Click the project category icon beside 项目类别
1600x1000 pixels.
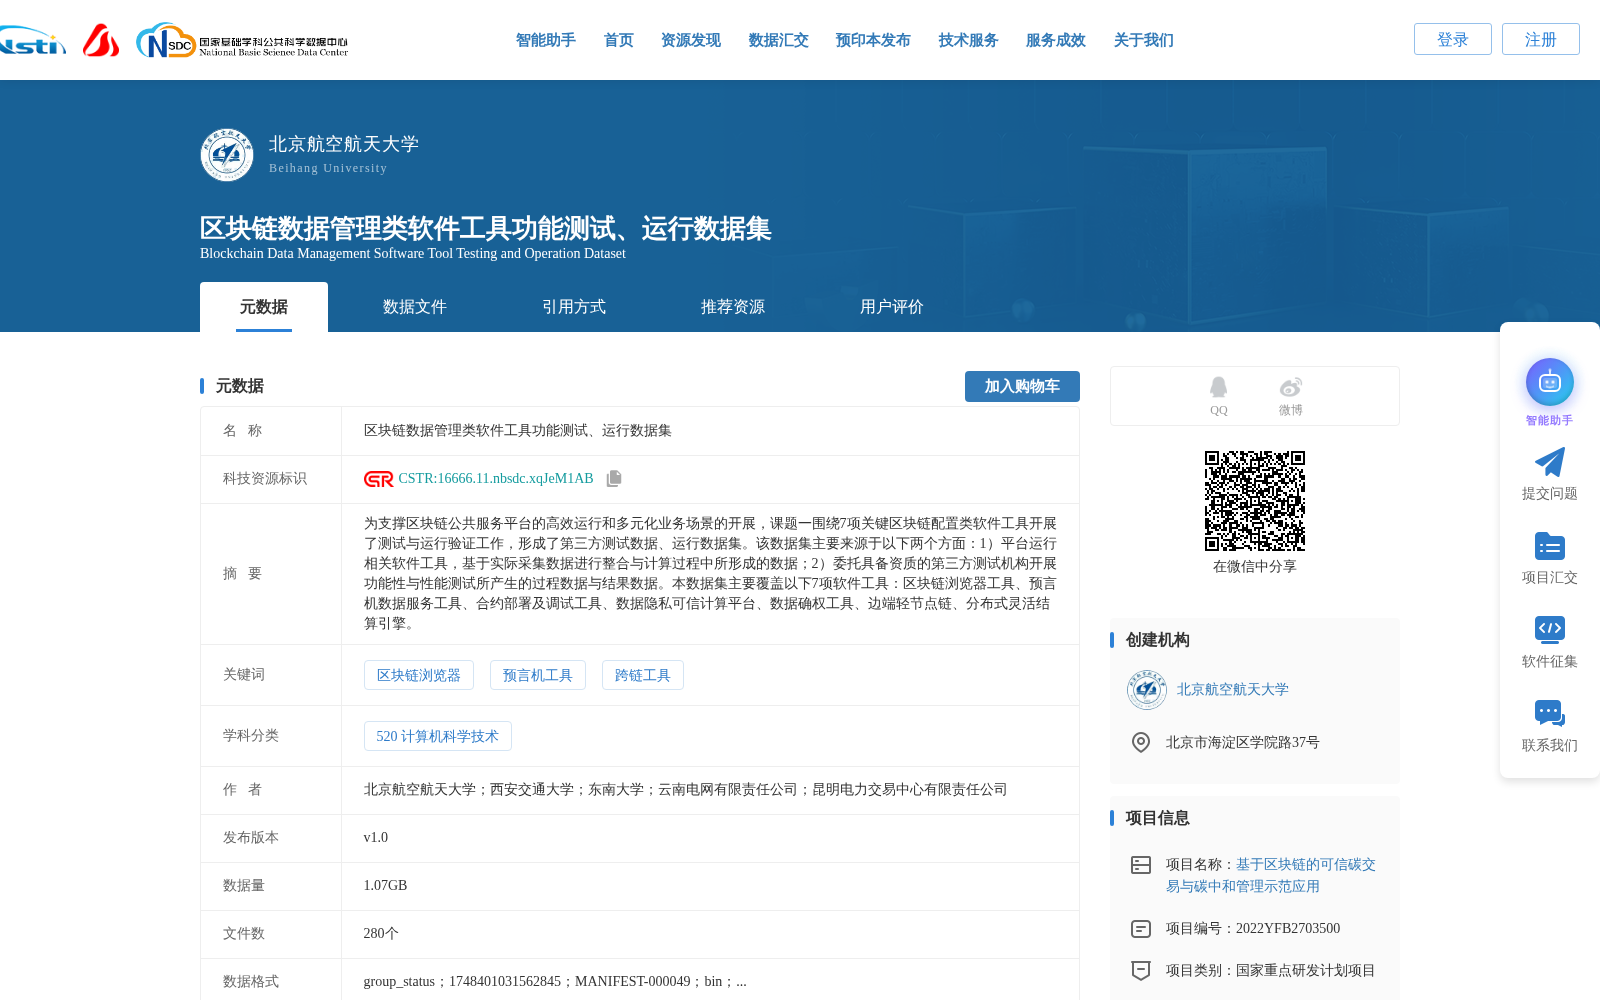click(x=1141, y=970)
